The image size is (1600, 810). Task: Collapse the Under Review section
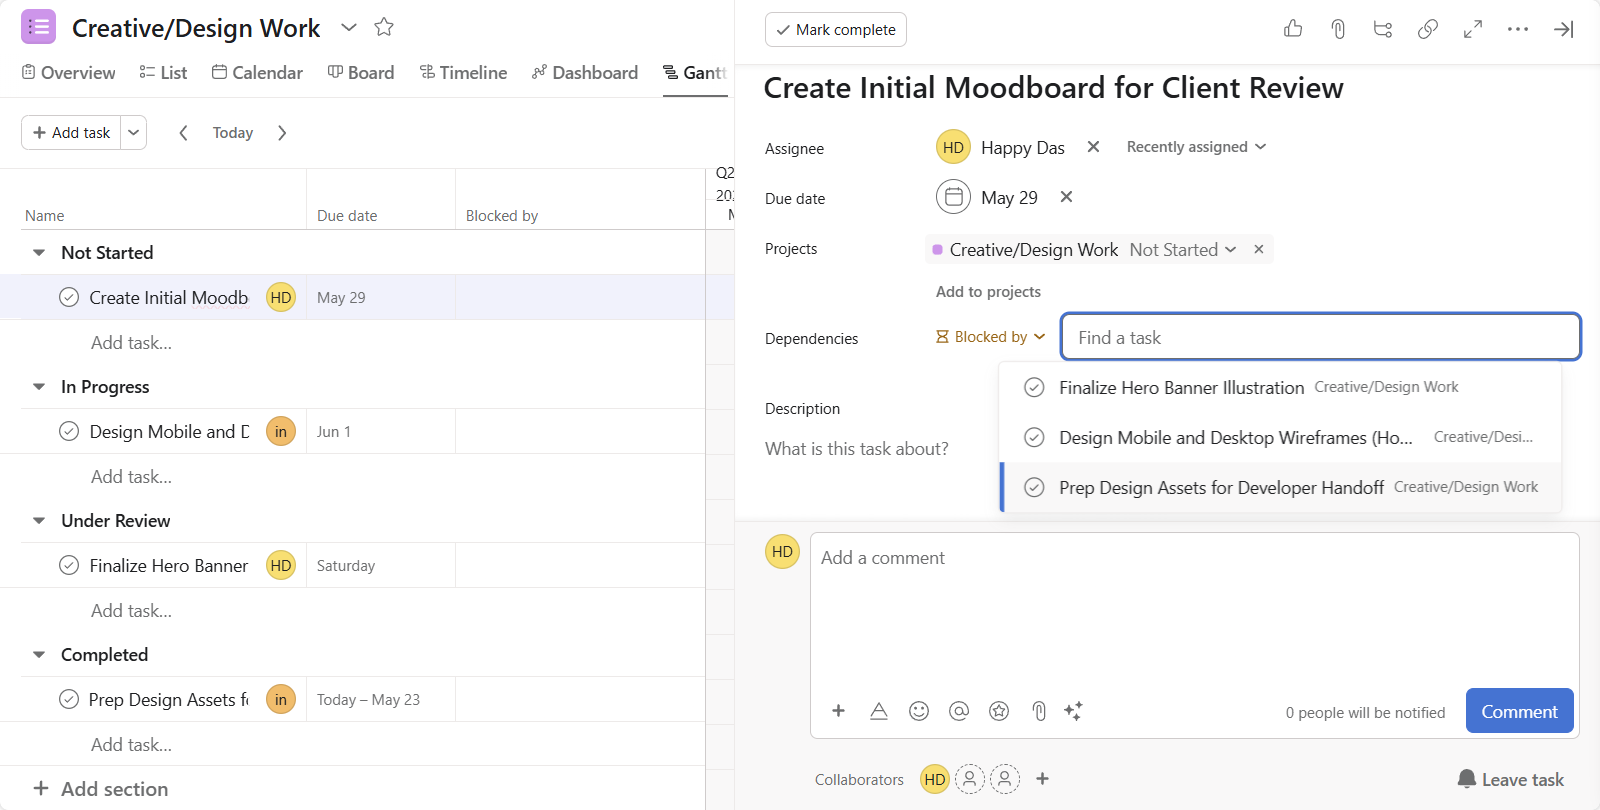(39, 521)
